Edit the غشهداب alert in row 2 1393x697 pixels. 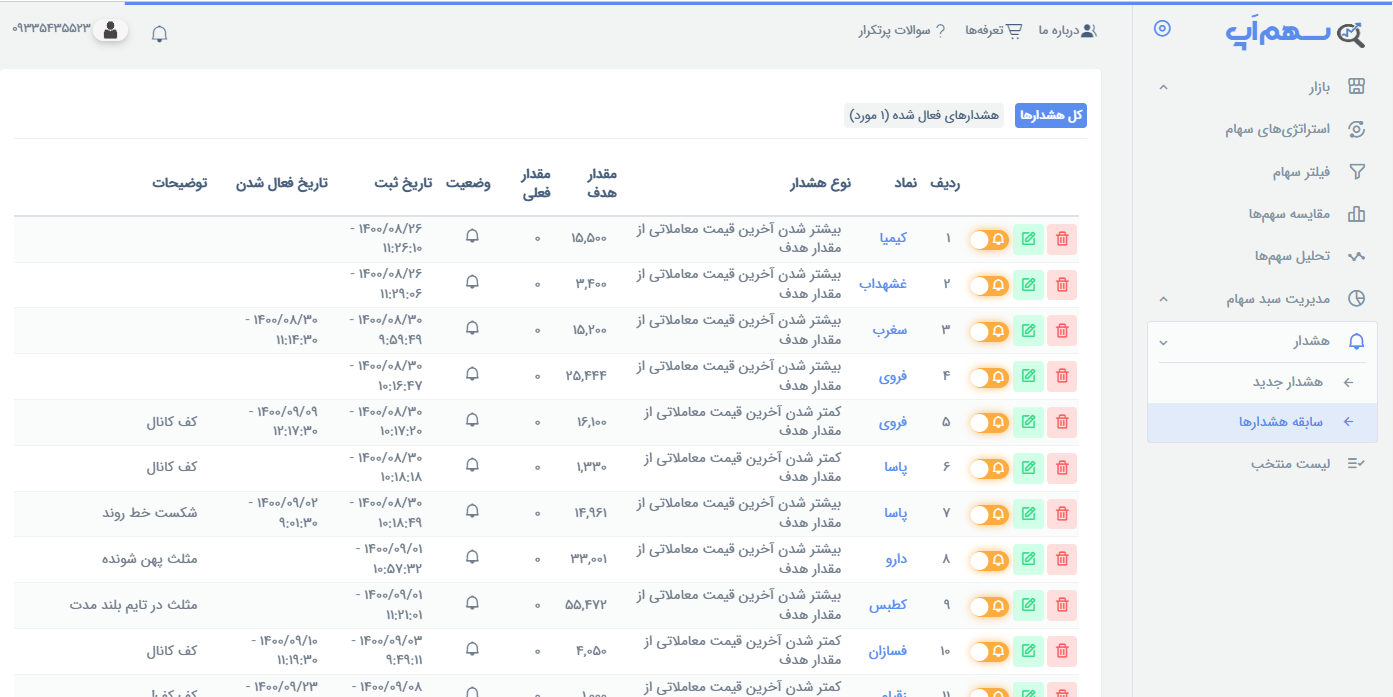click(1028, 285)
